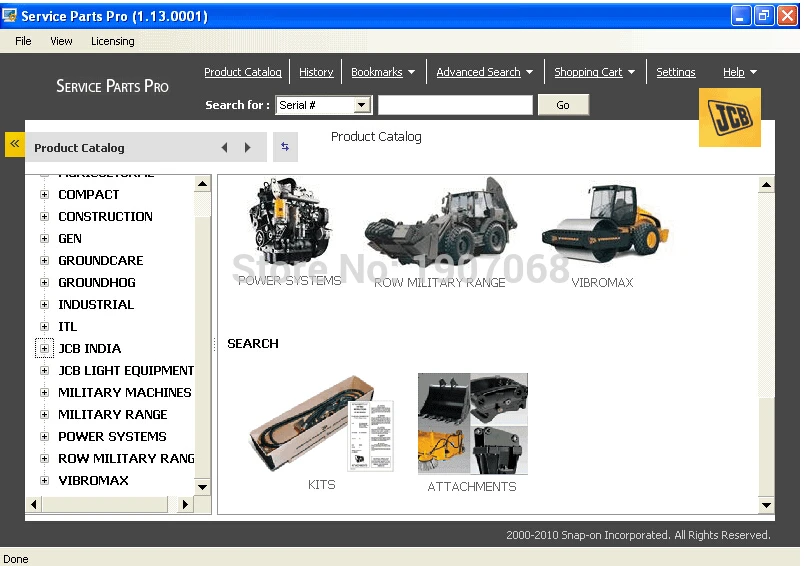Click tree panel scroll down arrow
Screen dimensions: 804x566
tap(203, 487)
